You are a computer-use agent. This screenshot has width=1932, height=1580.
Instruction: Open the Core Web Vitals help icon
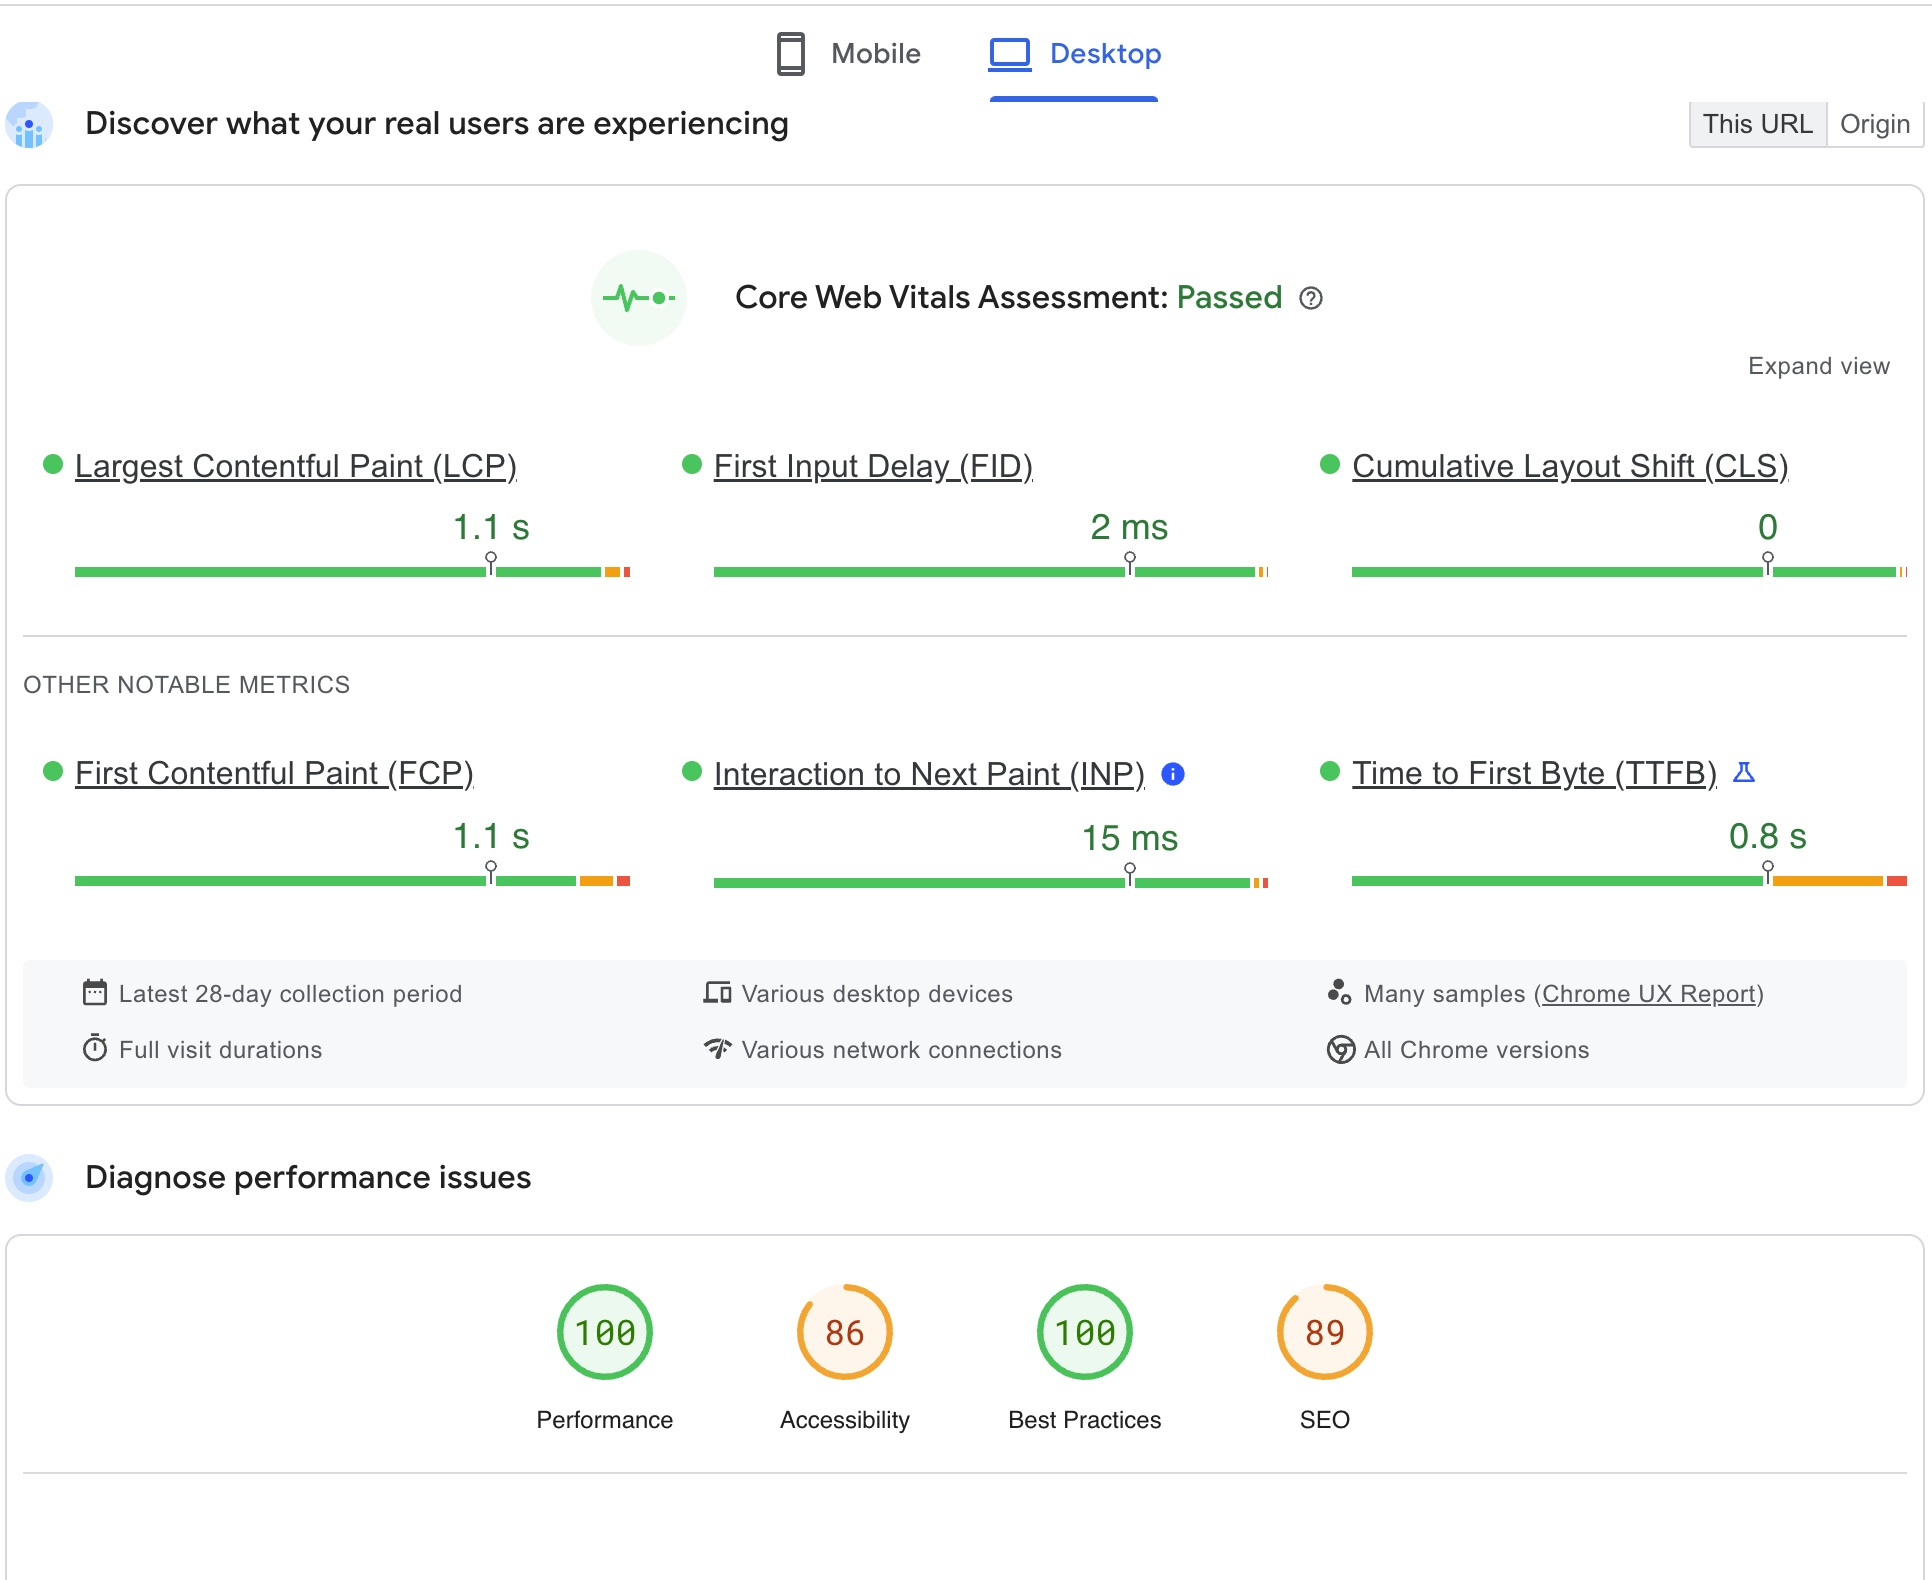click(1311, 298)
